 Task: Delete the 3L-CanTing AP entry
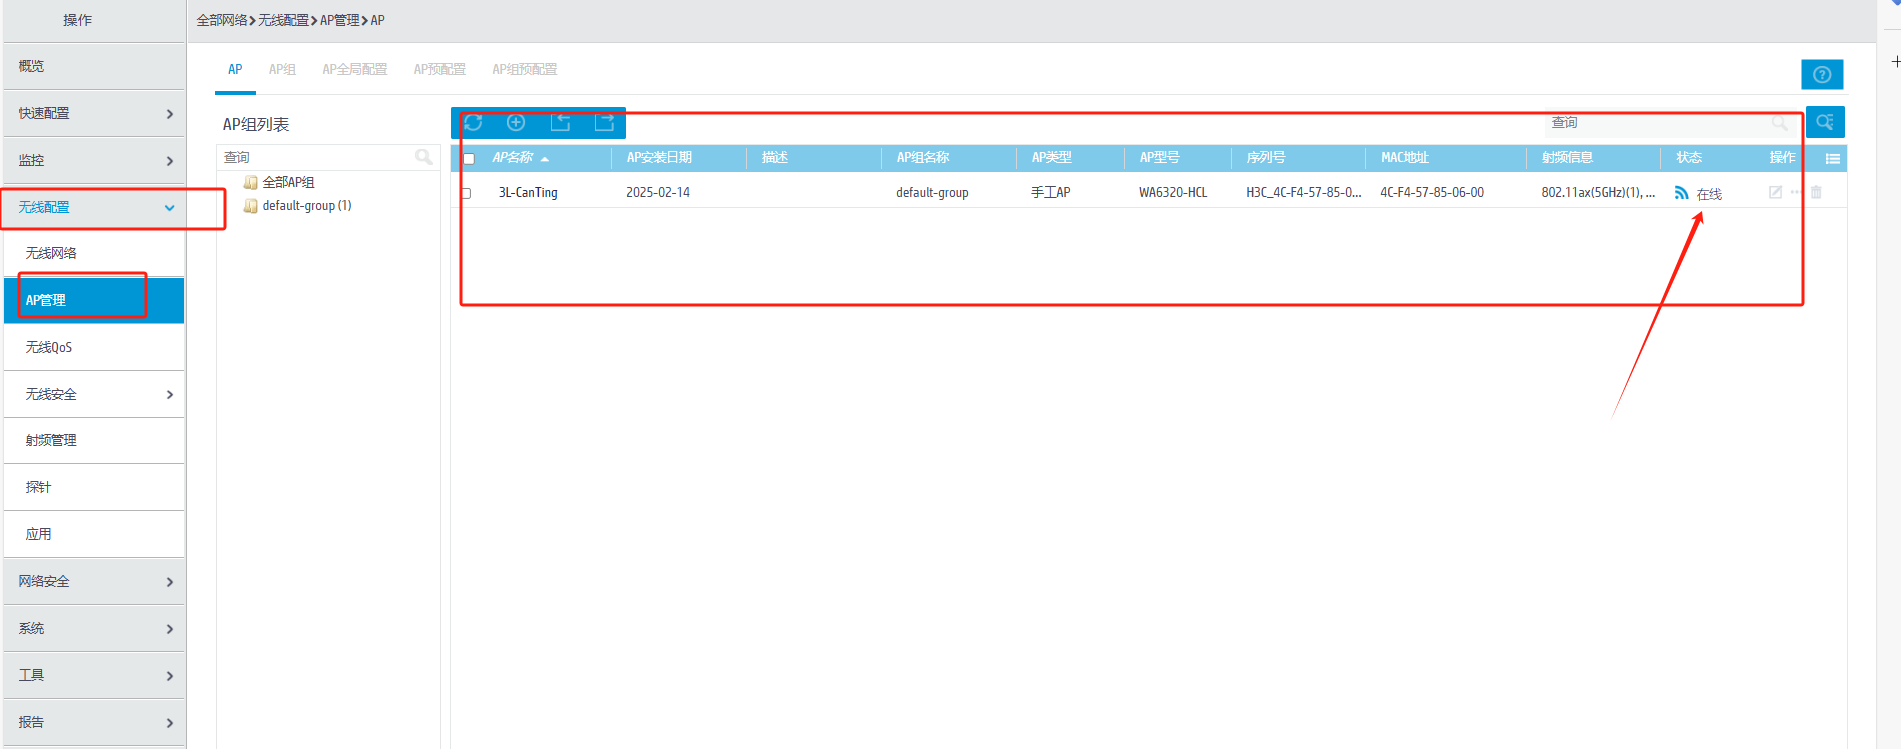pyautogui.click(x=1816, y=192)
